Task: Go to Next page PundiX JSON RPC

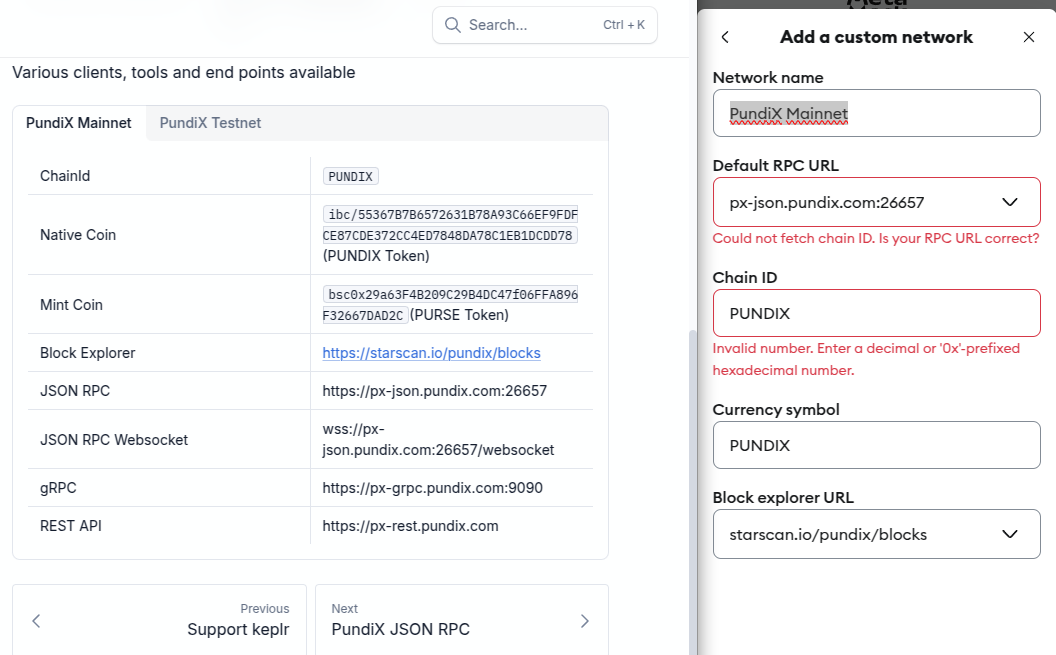Action: click(x=462, y=620)
